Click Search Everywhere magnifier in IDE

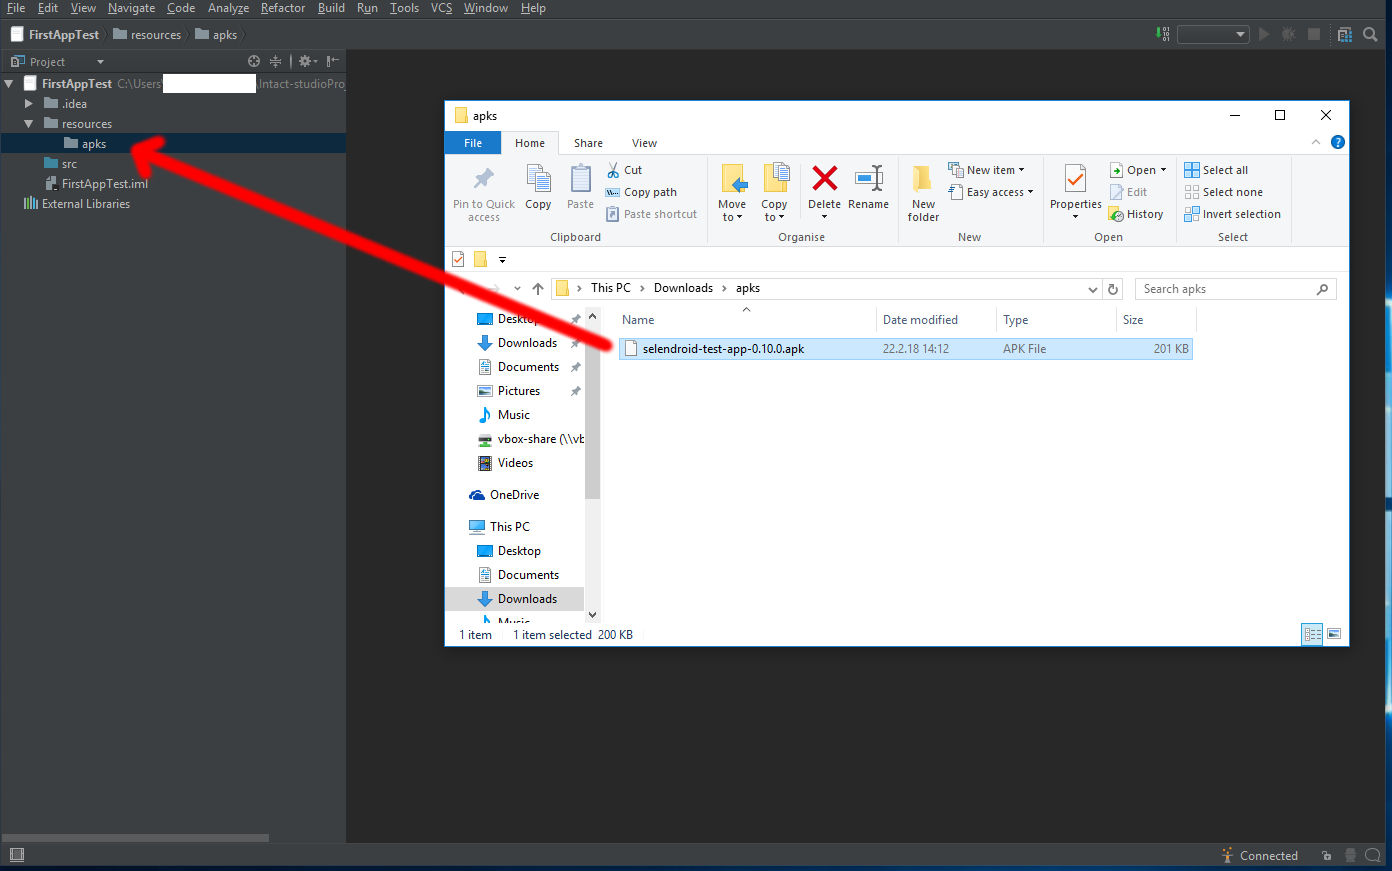[x=1370, y=34]
